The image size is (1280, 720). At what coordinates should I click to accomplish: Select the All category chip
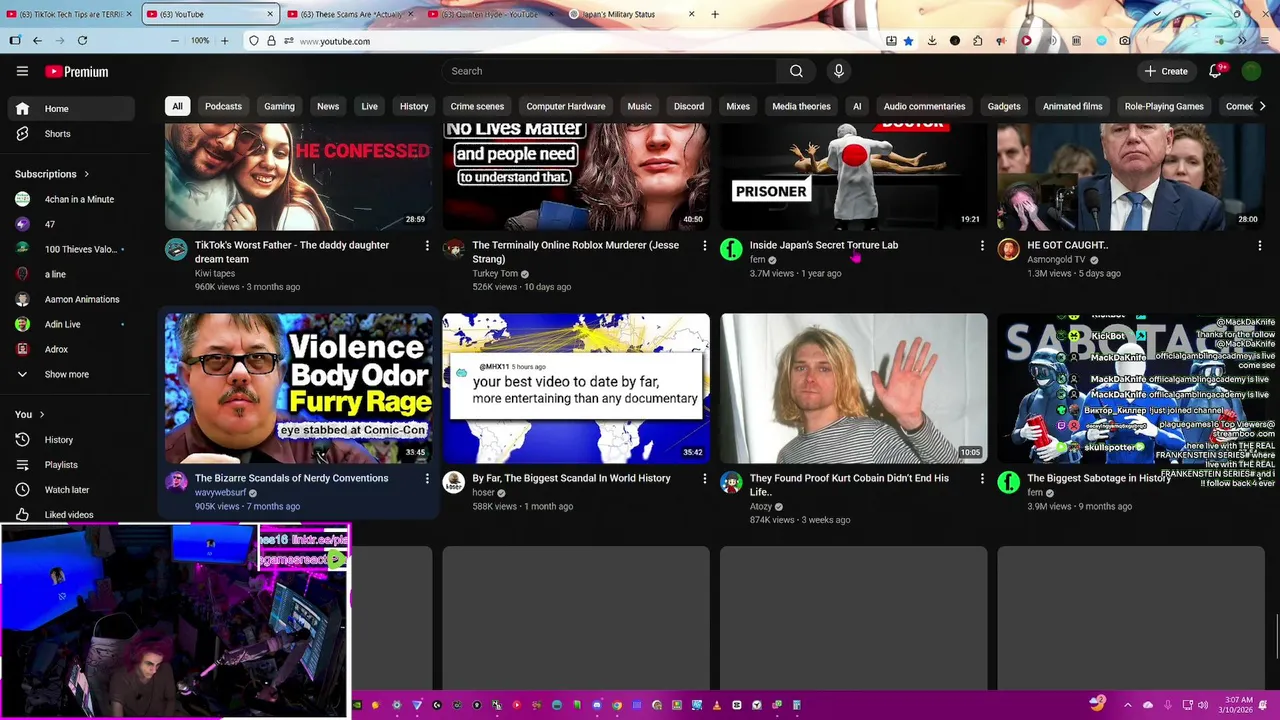coord(177,106)
